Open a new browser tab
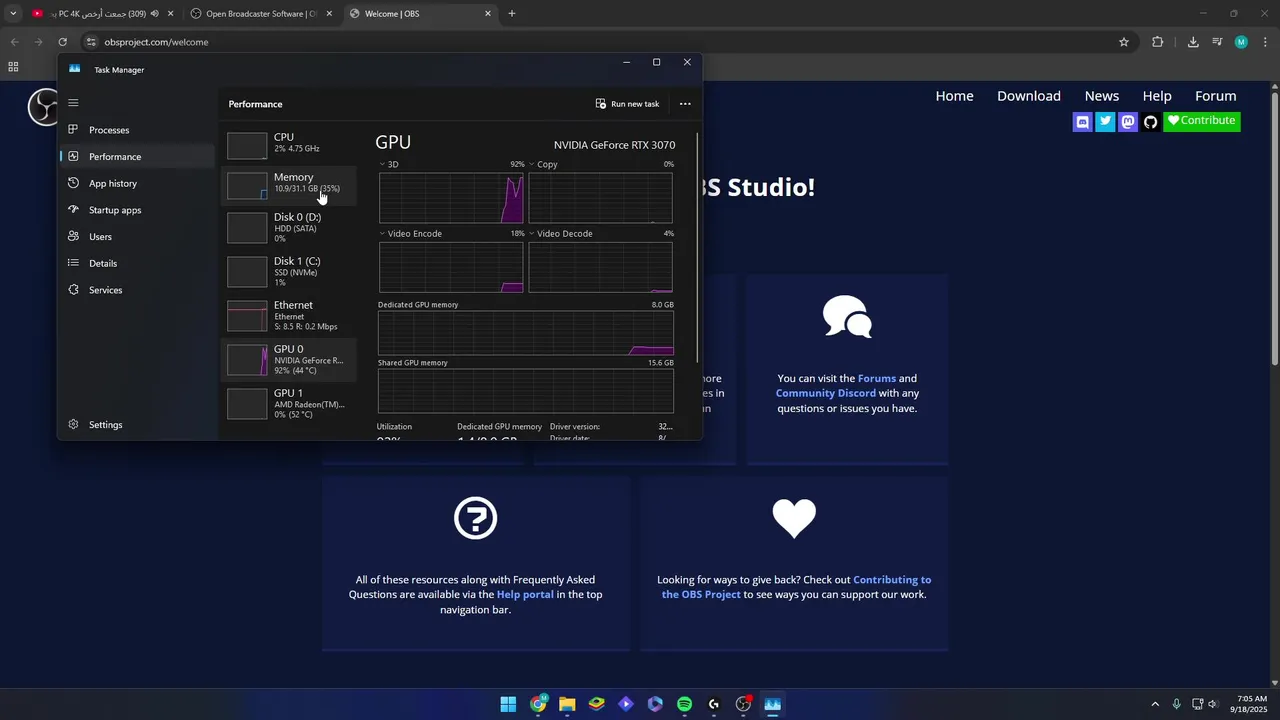This screenshot has height=720, width=1280. pos(512,14)
